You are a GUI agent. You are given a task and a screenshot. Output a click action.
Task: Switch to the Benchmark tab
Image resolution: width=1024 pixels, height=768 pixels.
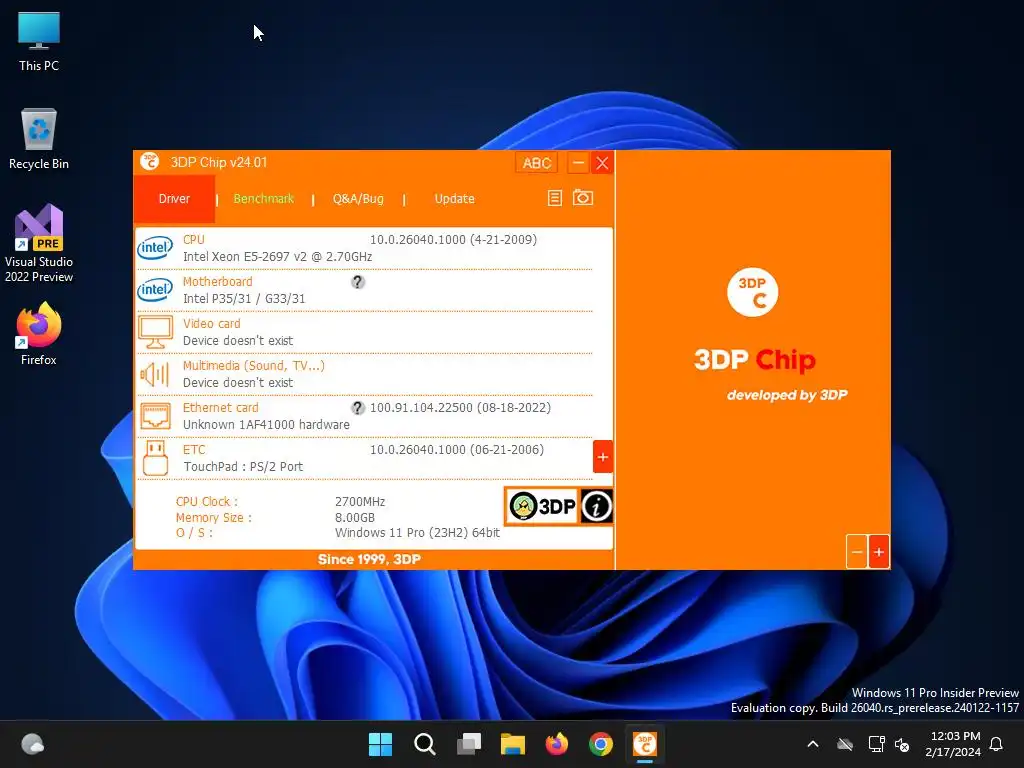264,199
